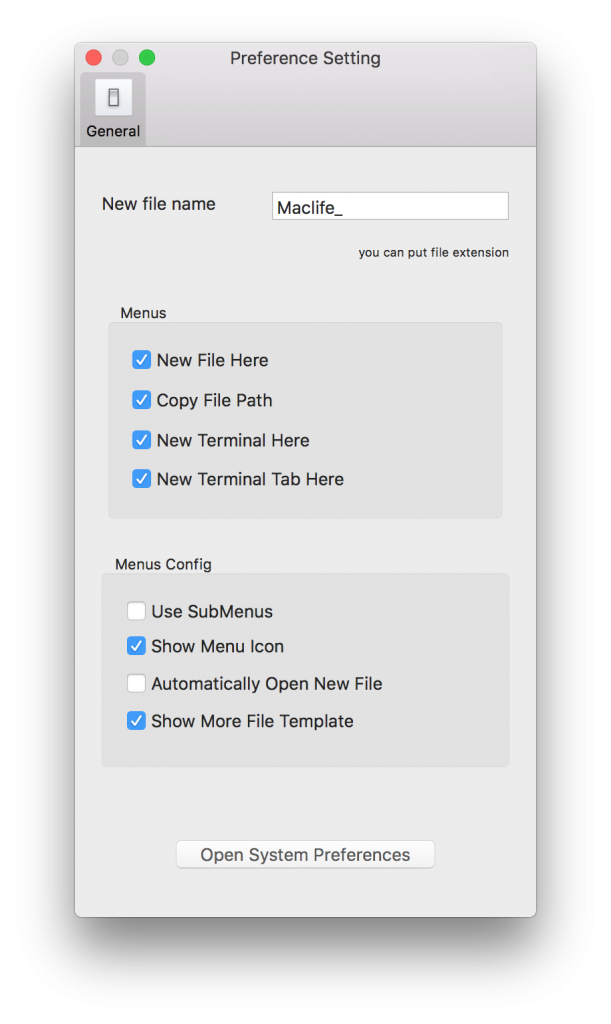Enable Automatically Open New File
Screen dimensions: 611x1024
[136, 683]
